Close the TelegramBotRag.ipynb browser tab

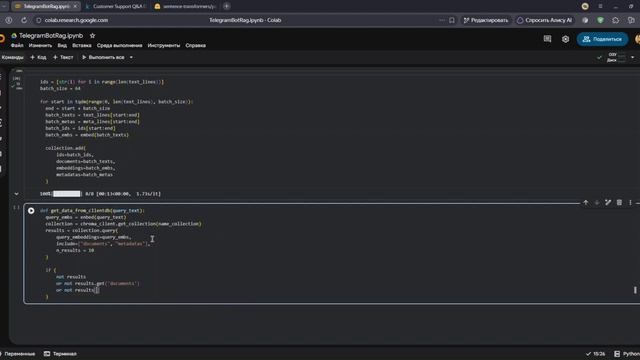tap(75, 7)
